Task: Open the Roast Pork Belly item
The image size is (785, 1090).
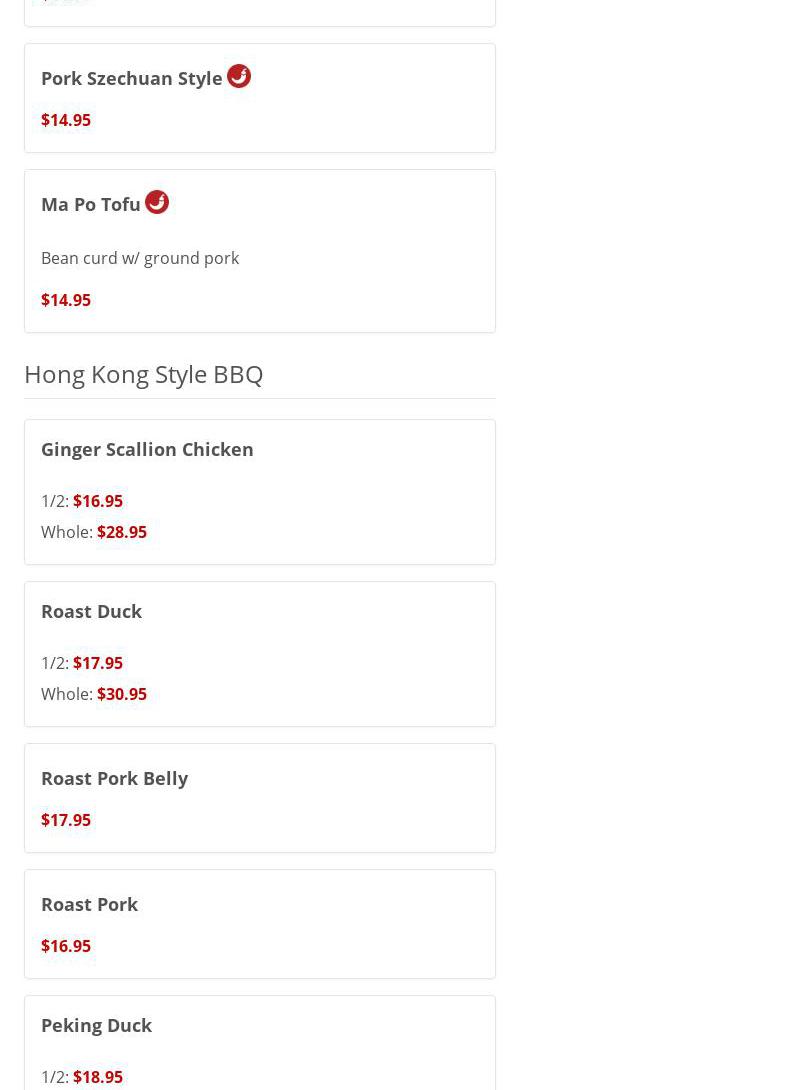Action: [x=114, y=778]
